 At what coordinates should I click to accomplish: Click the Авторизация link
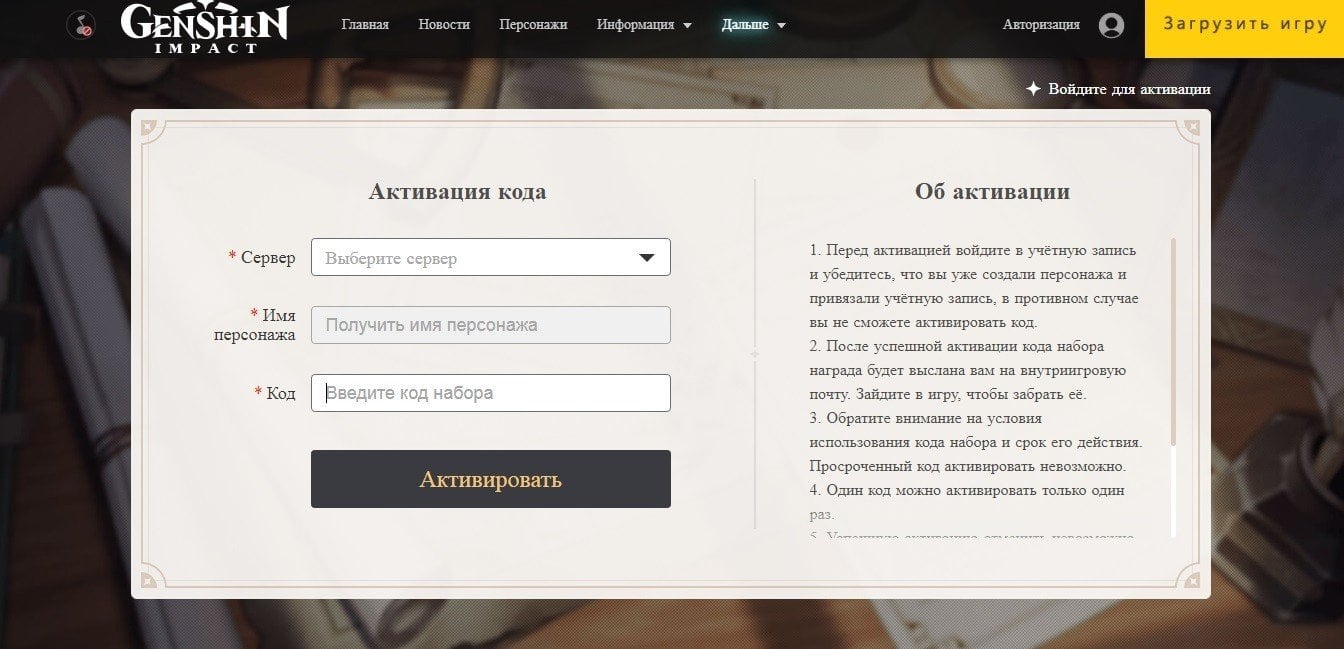pos(1041,24)
